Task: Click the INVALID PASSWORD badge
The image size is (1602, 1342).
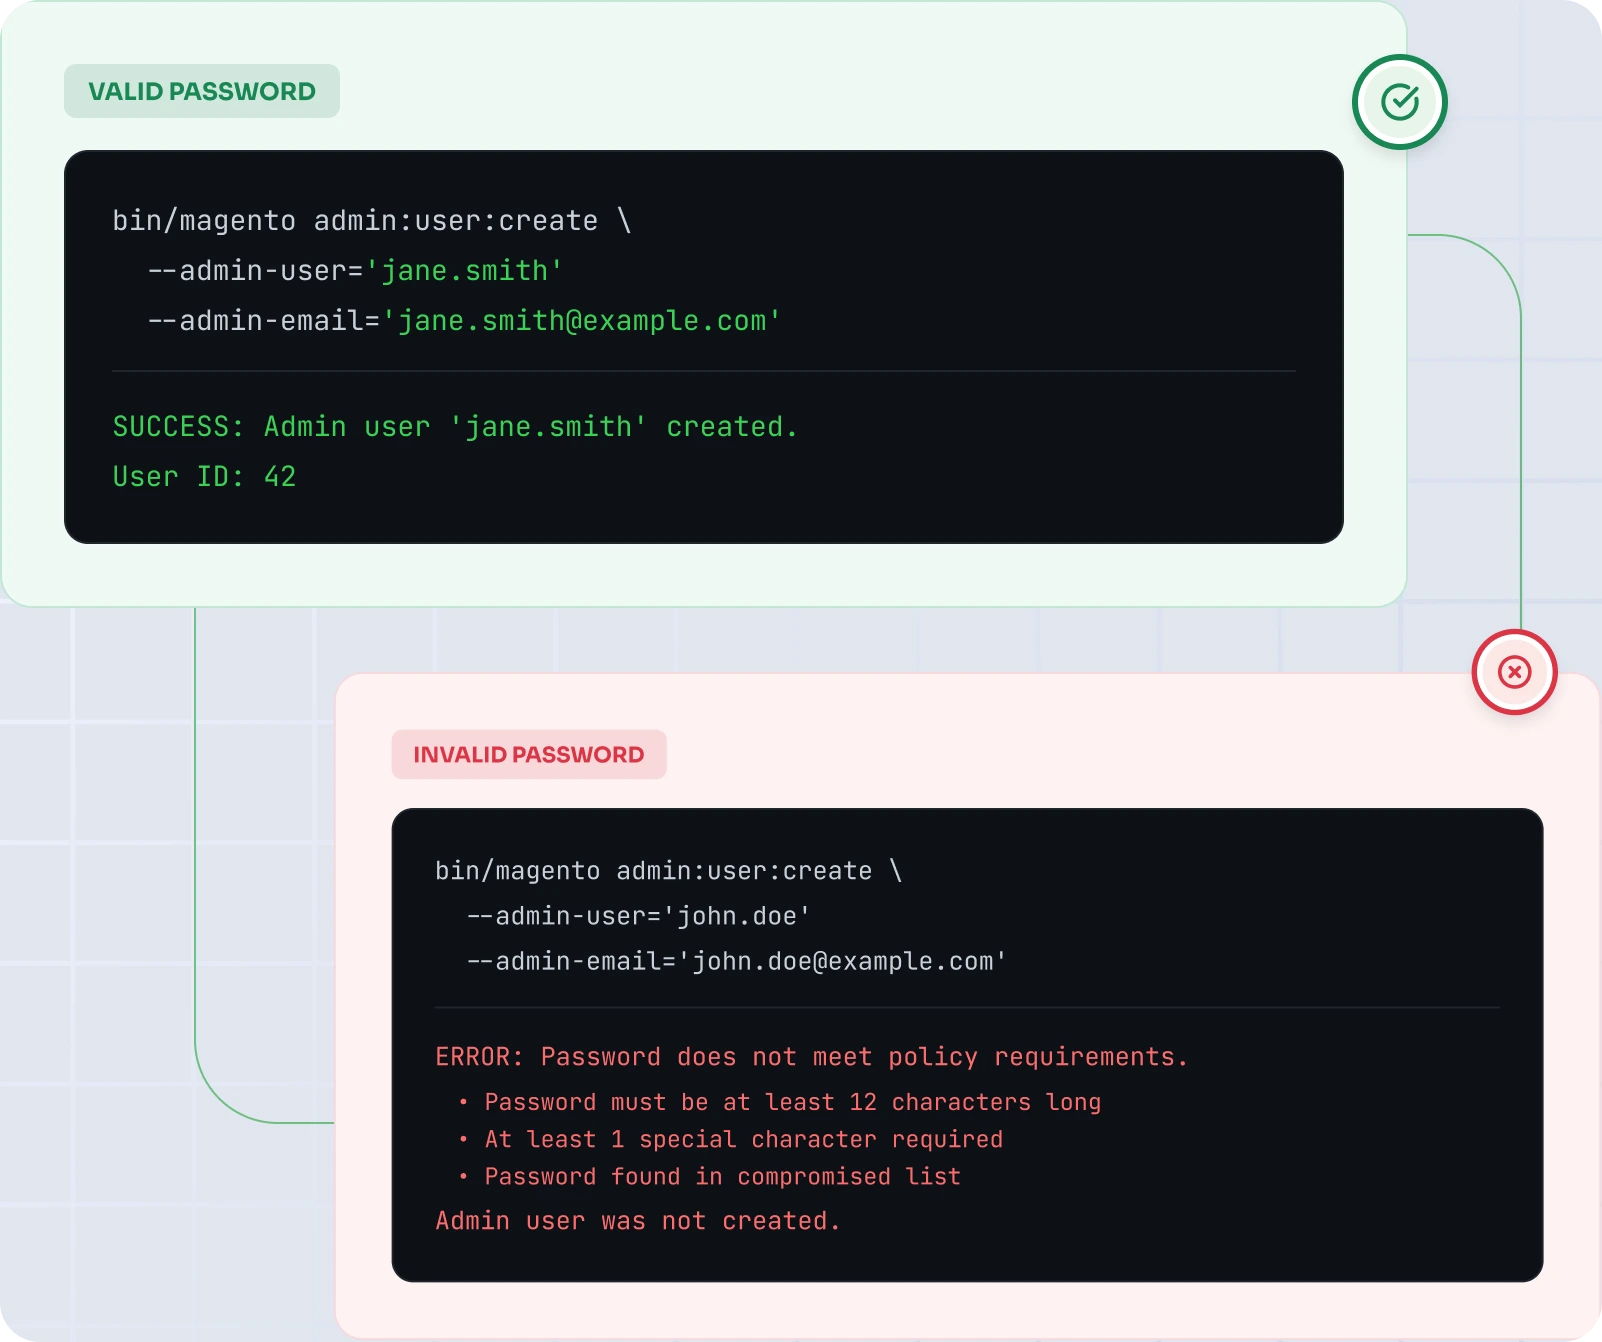Action: point(529,755)
